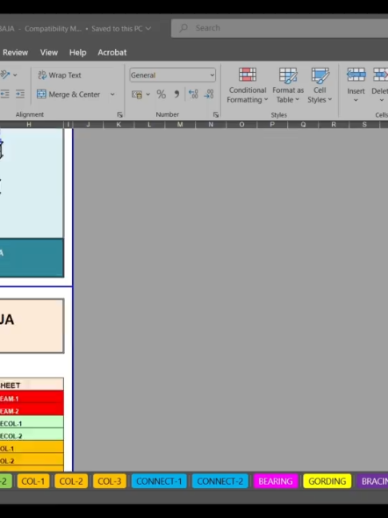Click the Merge & Center button
This screenshot has height=518, width=388.
coord(69,94)
